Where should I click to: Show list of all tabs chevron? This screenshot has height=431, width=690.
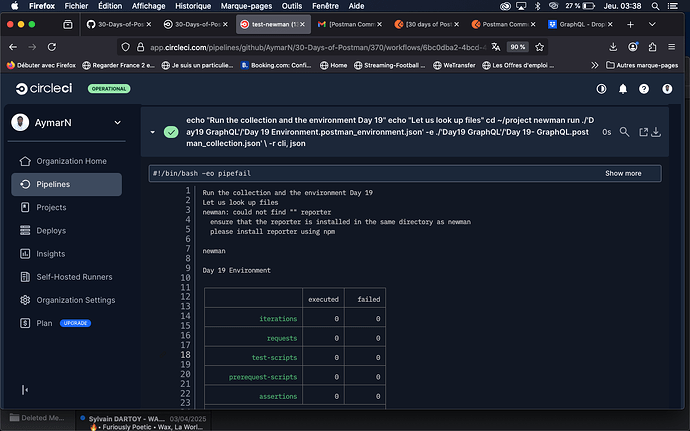[x=652, y=24]
